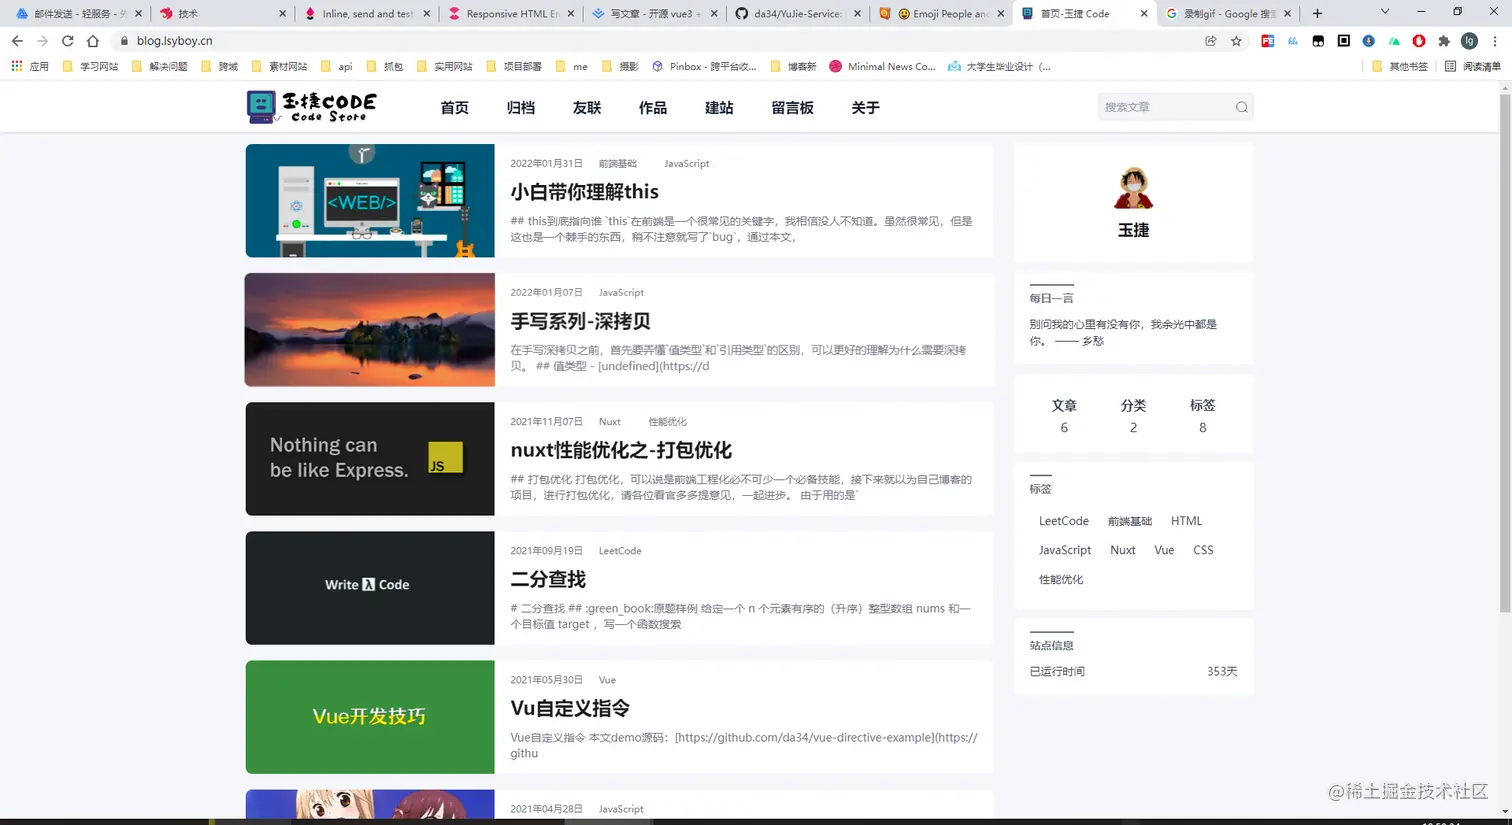Image resolution: width=1512 pixels, height=825 pixels.
Task: Open 留言板 in site navigation
Action: [x=792, y=108]
